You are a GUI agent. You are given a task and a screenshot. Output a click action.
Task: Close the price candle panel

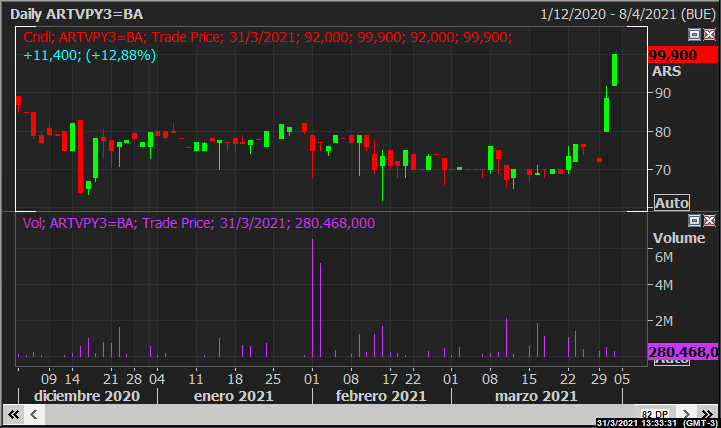coord(710,34)
